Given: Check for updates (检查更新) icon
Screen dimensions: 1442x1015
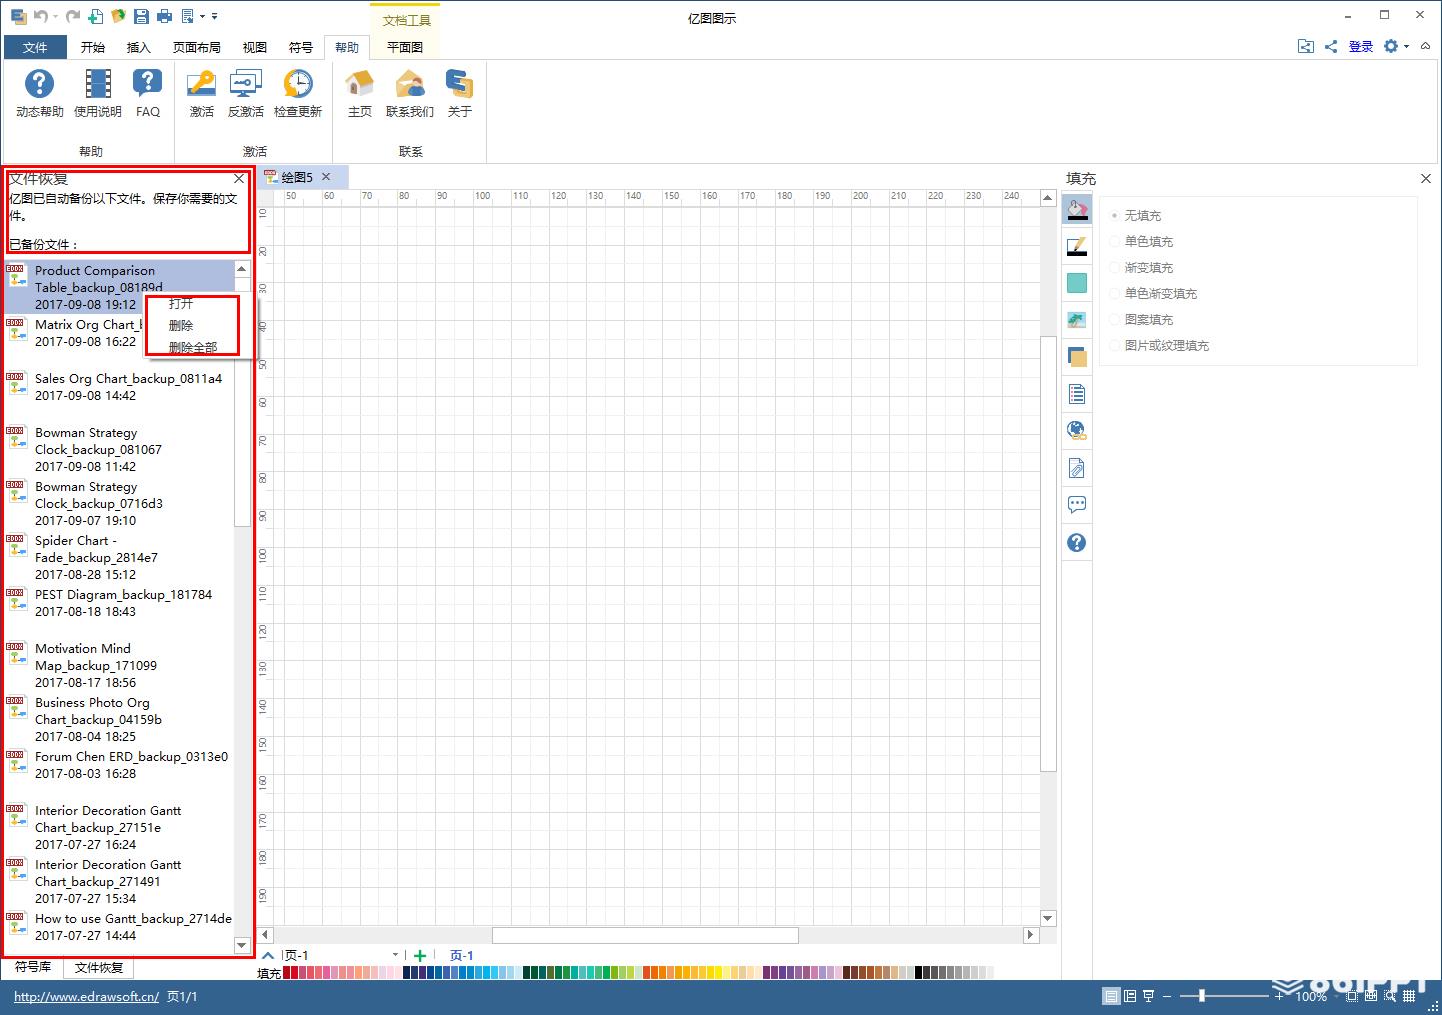Looking at the screenshot, I should [x=298, y=93].
